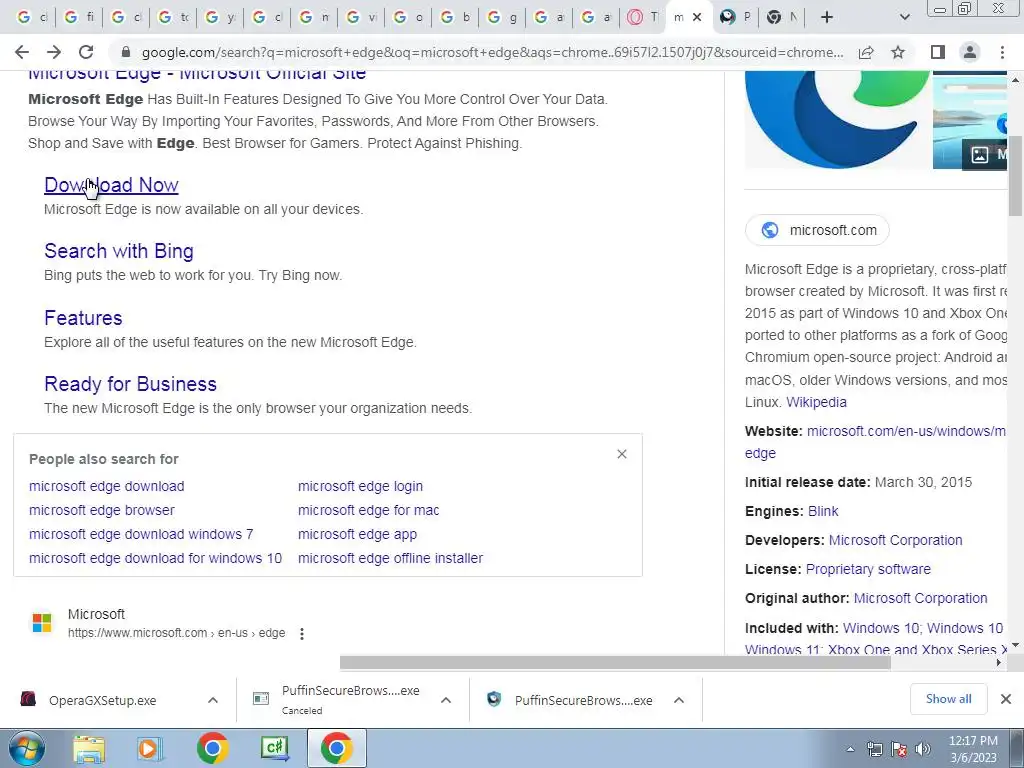1024x768 pixels.
Task: Open the Blink engine link
Action: coord(823,511)
